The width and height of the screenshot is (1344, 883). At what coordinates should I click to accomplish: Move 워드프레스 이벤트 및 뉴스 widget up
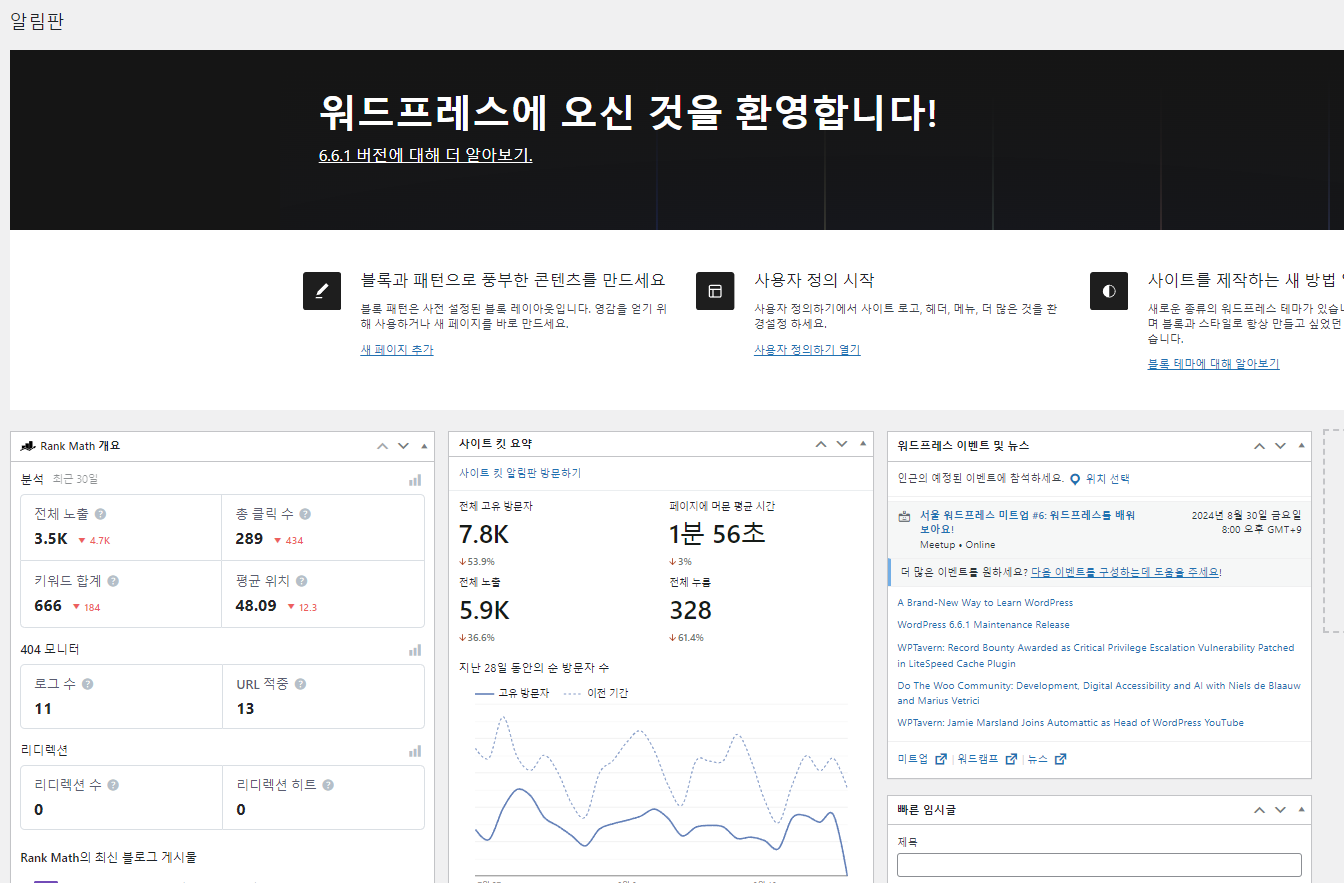point(1259,446)
